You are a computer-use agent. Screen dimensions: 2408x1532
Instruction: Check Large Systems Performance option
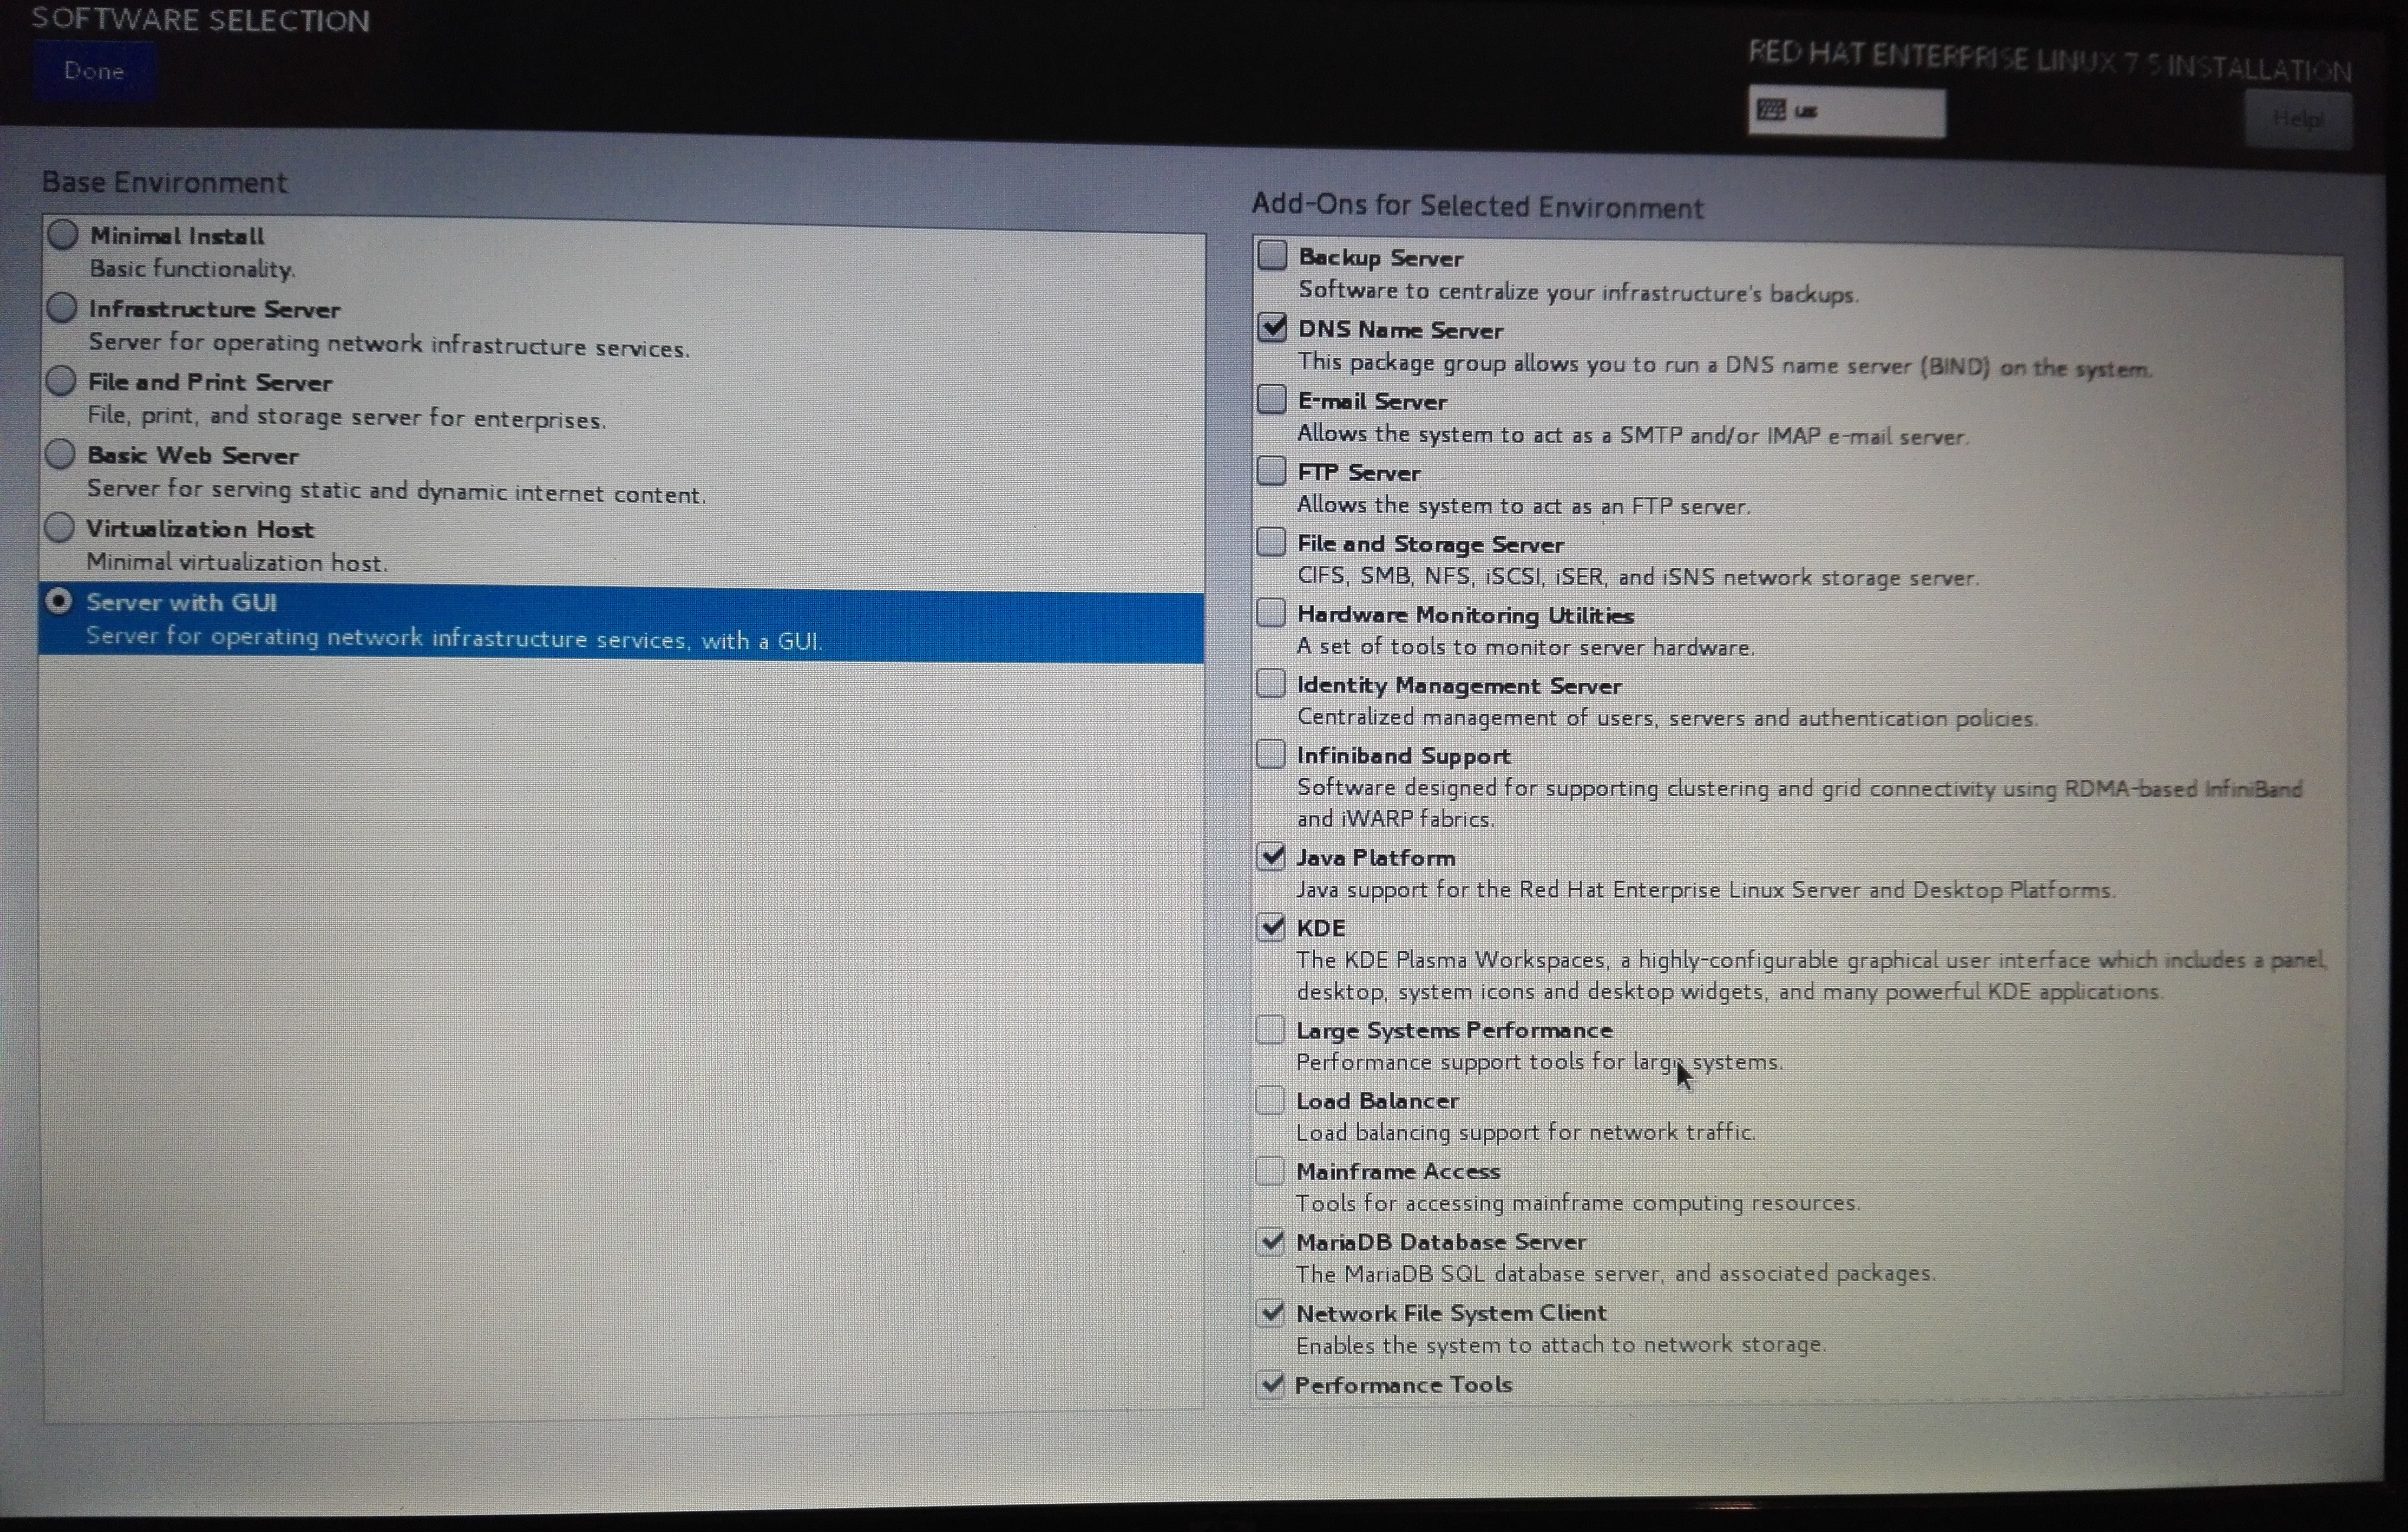[x=1270, y=1029]
